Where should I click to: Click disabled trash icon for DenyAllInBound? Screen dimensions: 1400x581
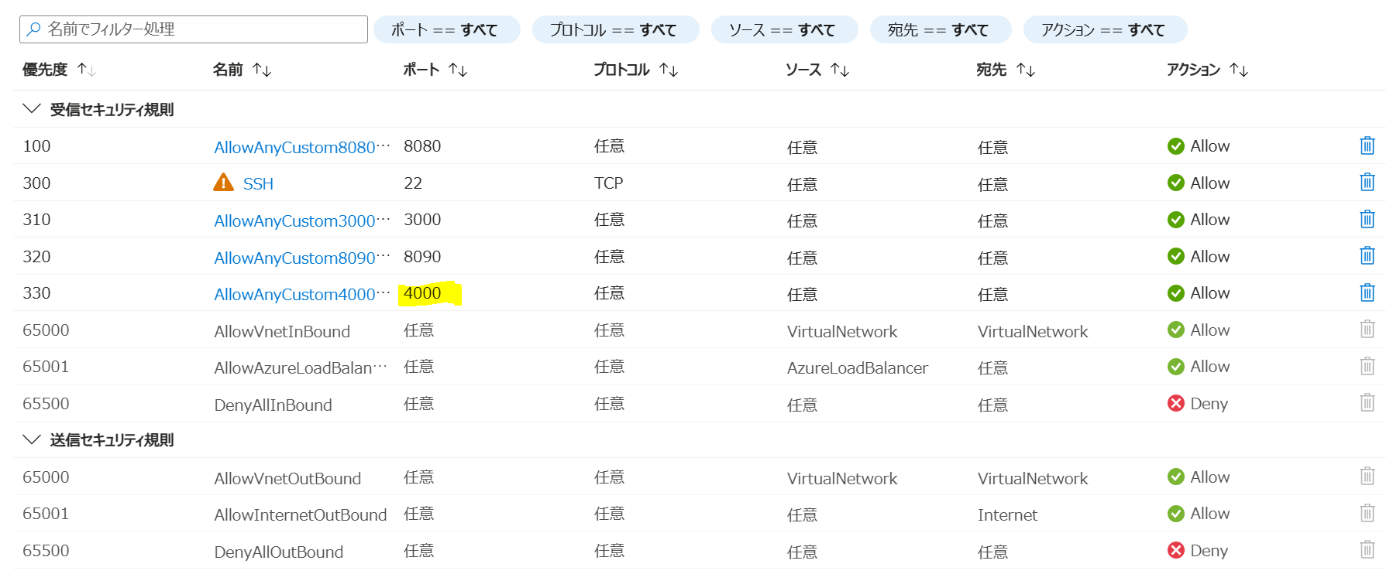point(1367,403)
